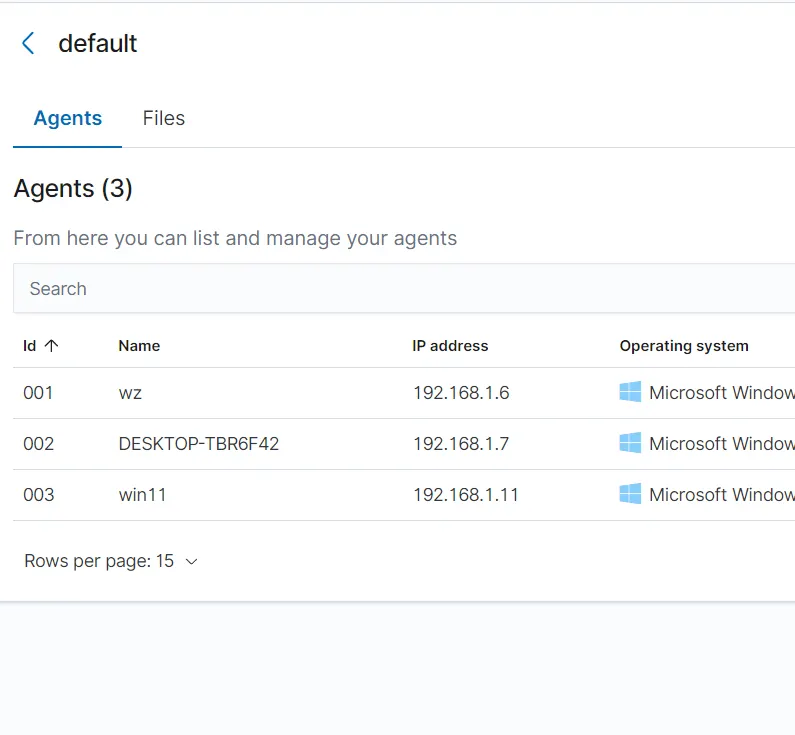The width and height of the screenshot is (795, 735).
Task: Click the default group title
Action: point(97,43)
